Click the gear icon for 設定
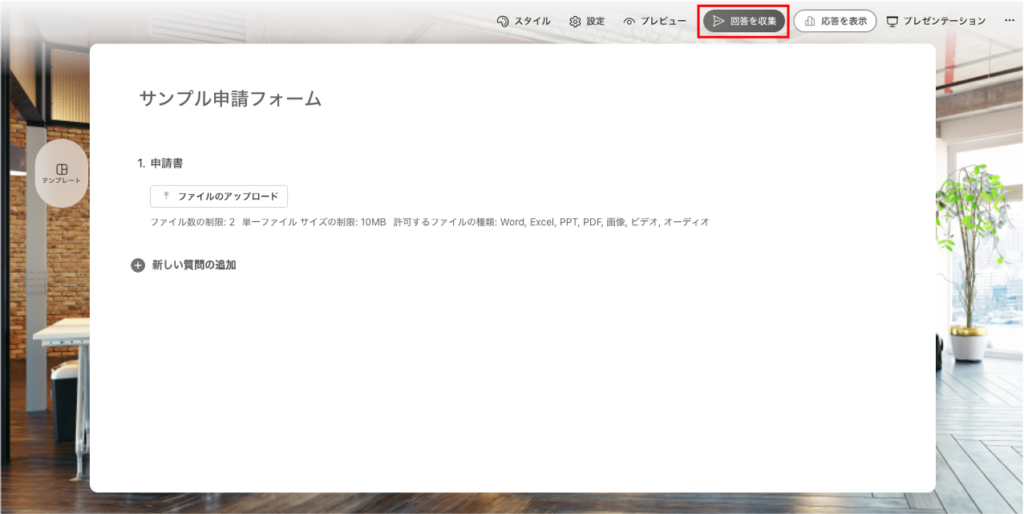 click(x=575, y=21)
